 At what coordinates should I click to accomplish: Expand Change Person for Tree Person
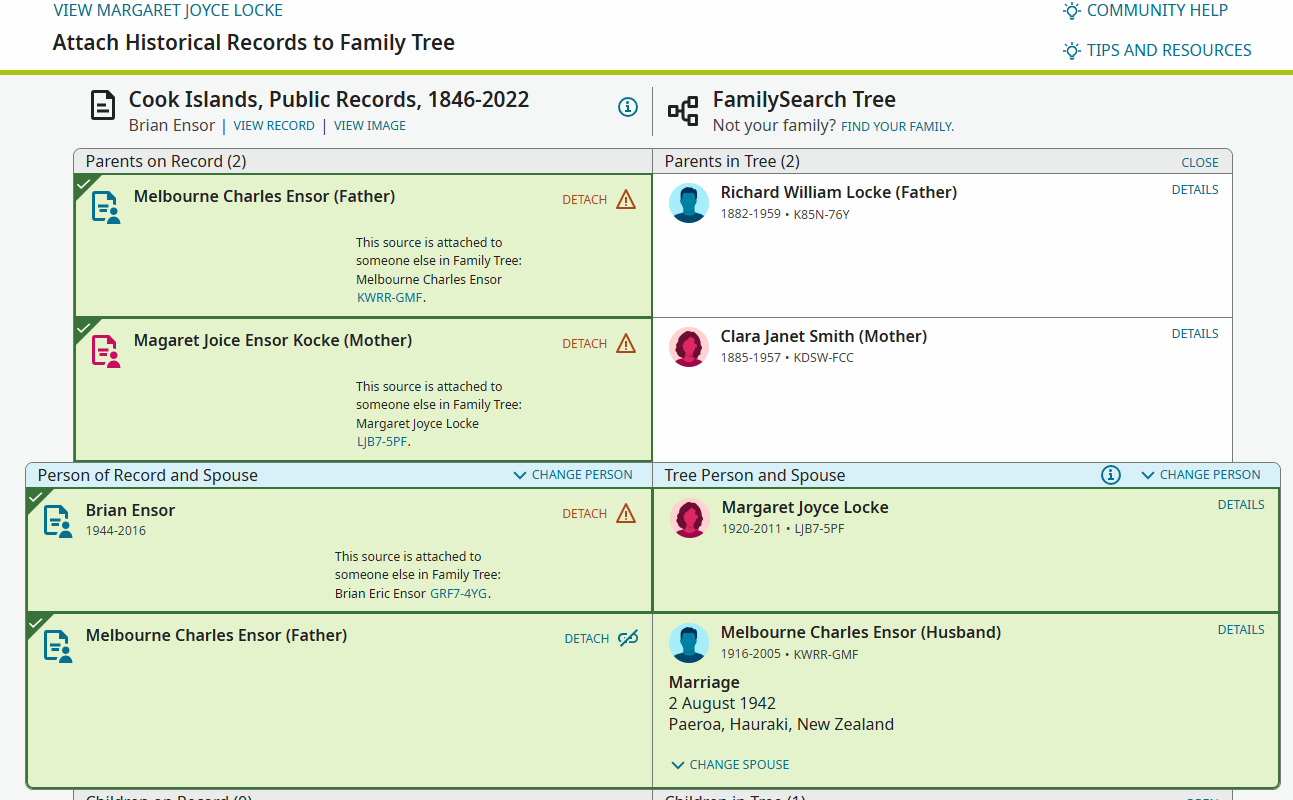[1201, 475]
